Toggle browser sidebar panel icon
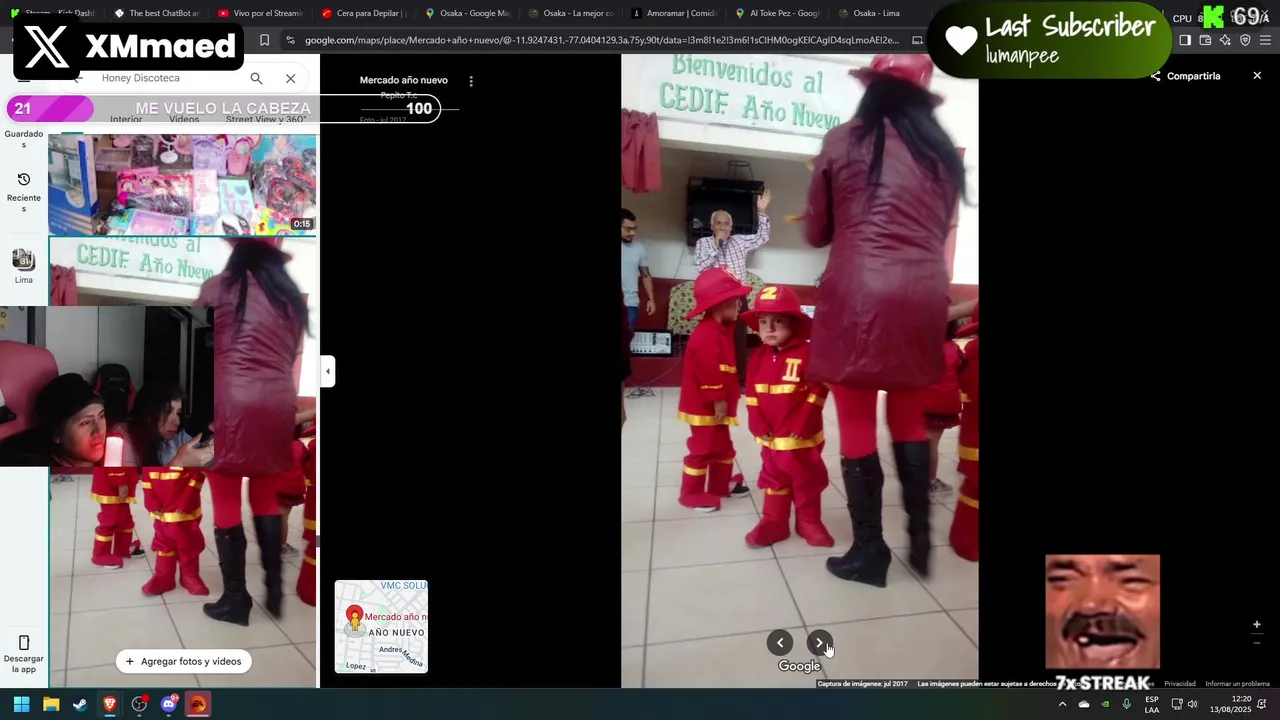The height and width of the screenshot is (720, 1280). click(1185, 40)
